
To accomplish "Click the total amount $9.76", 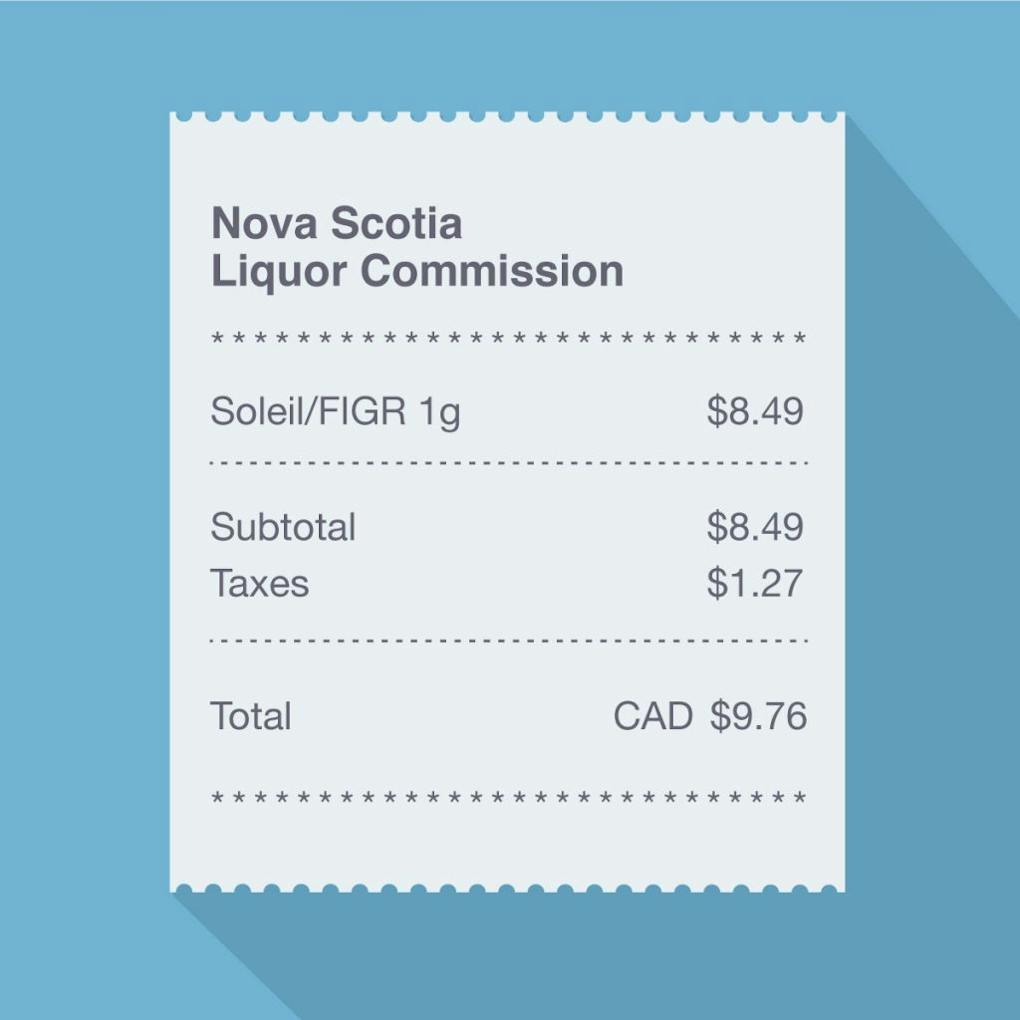I will point(758,716).
